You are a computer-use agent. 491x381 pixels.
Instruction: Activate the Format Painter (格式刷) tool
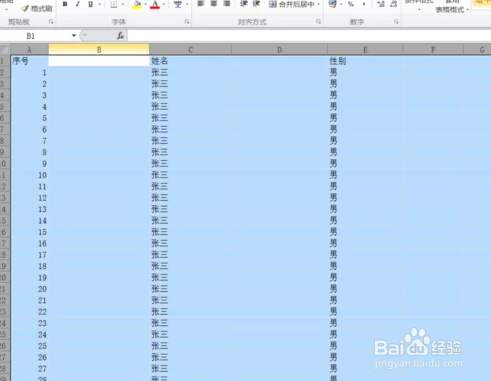[x=37, y=8]
